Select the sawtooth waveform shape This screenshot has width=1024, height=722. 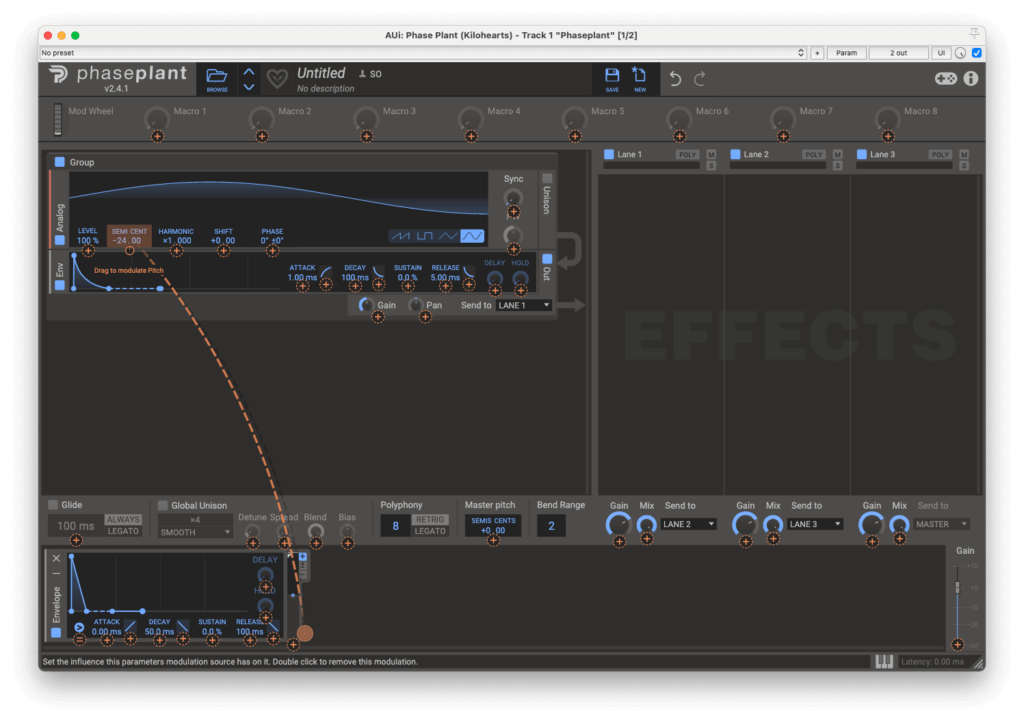click(x=400, y=236)
